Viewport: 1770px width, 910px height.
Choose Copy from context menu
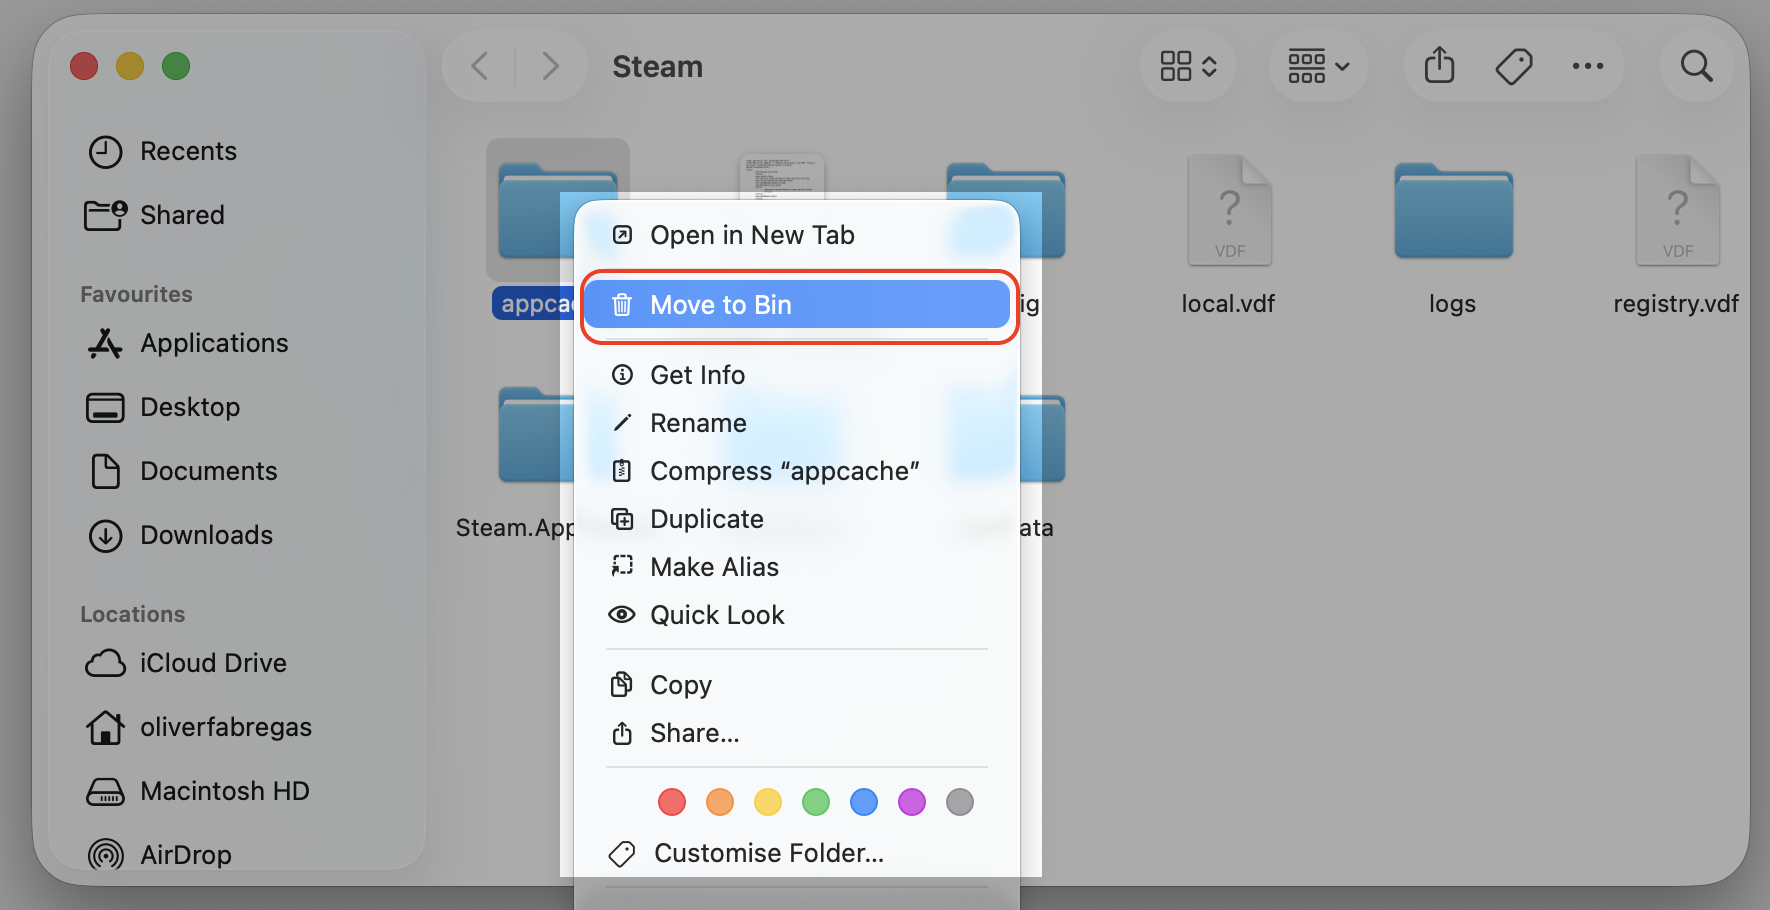(797, 685)
